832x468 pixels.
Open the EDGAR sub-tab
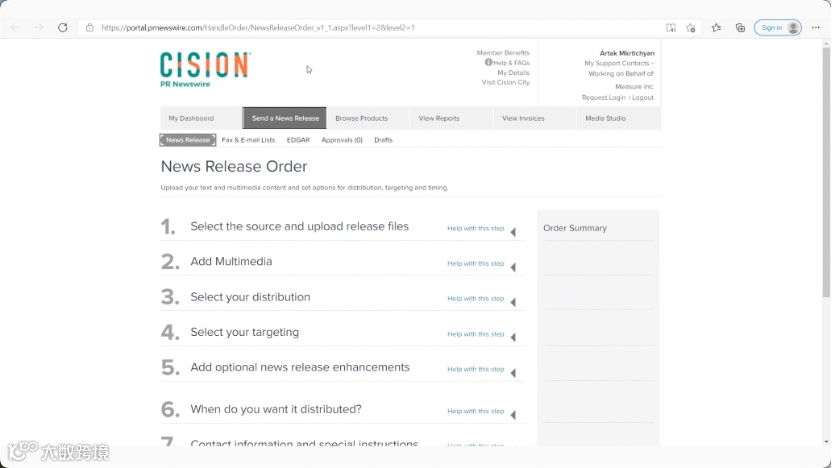point(298,140)
